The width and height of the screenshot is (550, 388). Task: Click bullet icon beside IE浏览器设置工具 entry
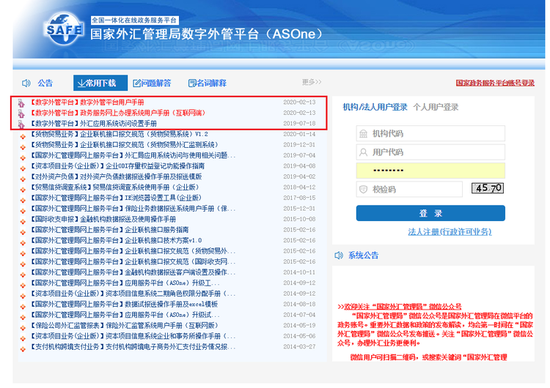23,200
